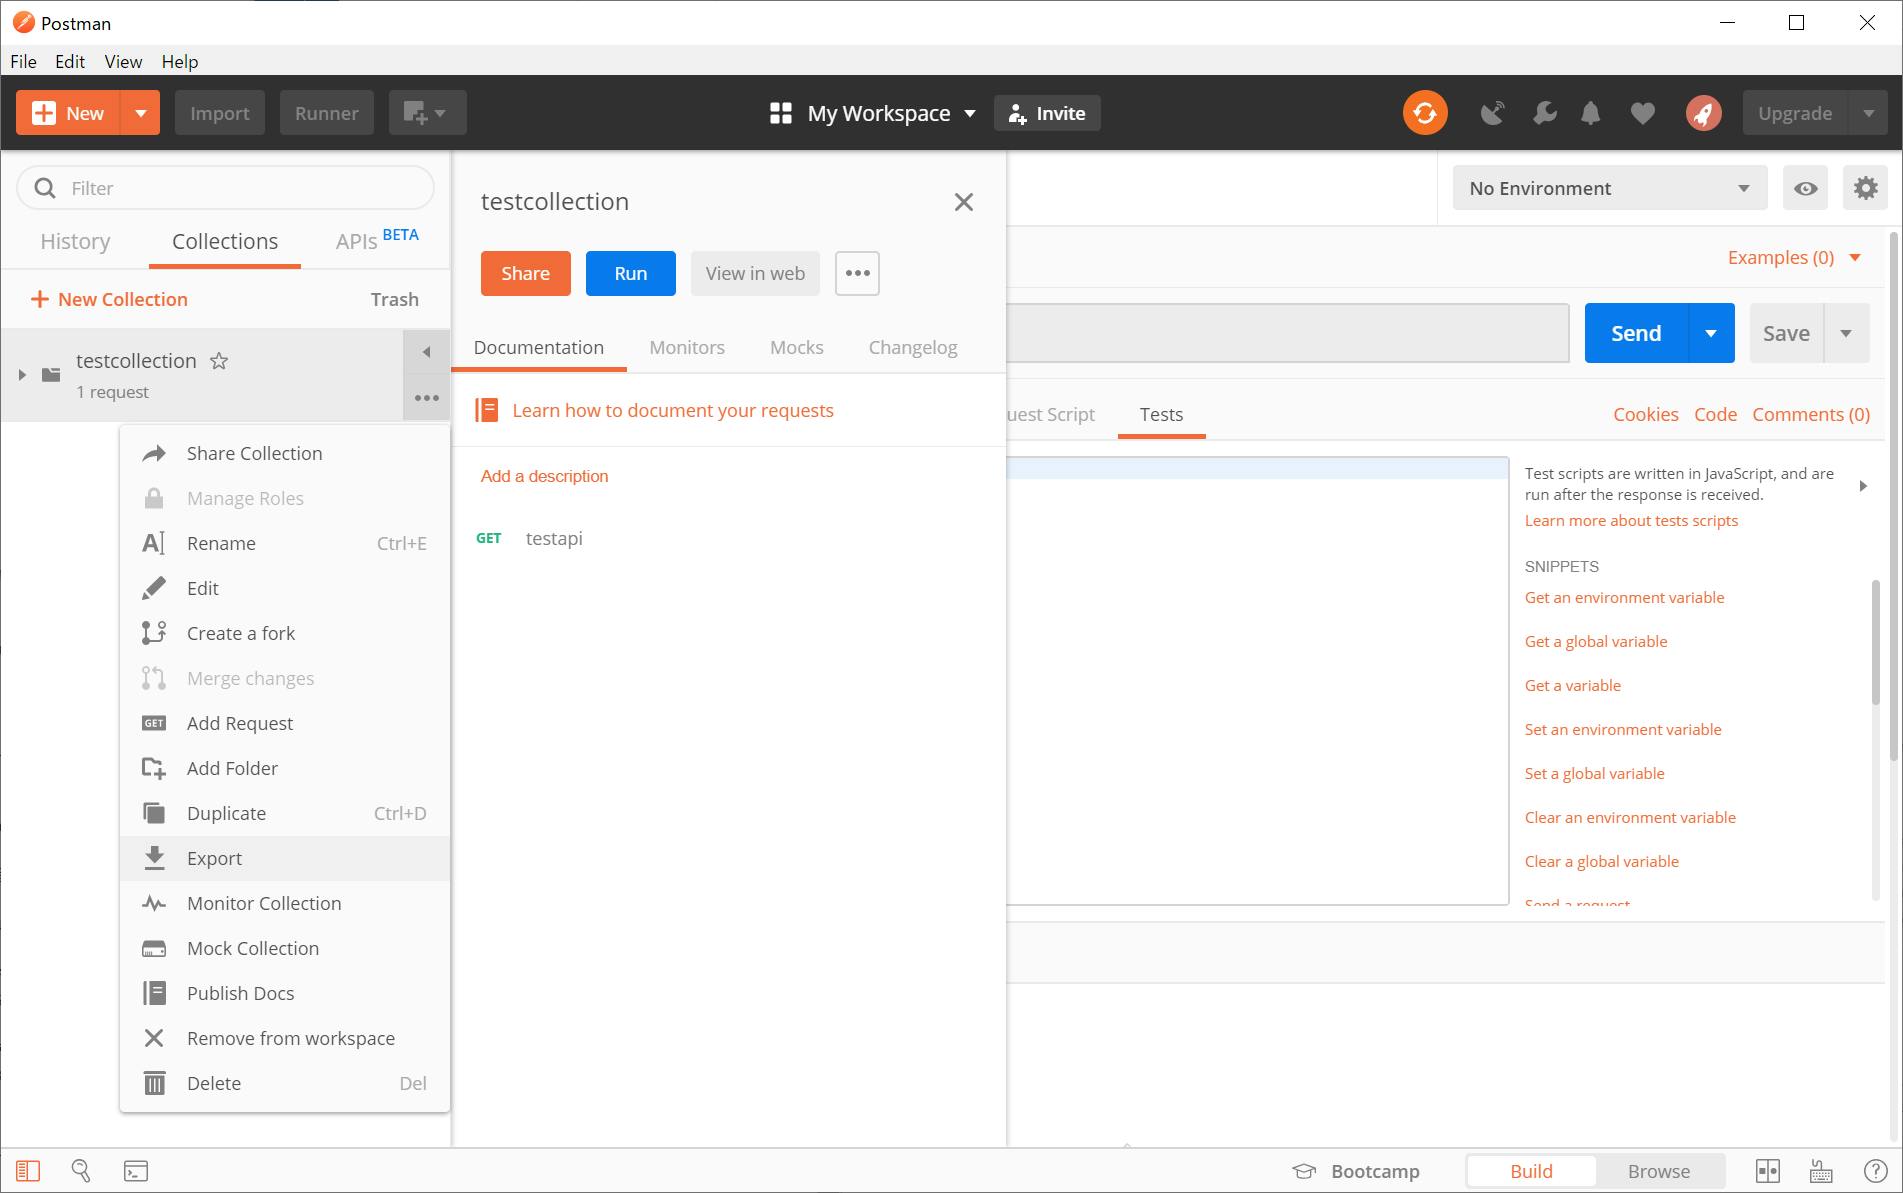Expand the testcollection tree arrow
Screen dimensions: 1903x1193
(x=22, y=375)
